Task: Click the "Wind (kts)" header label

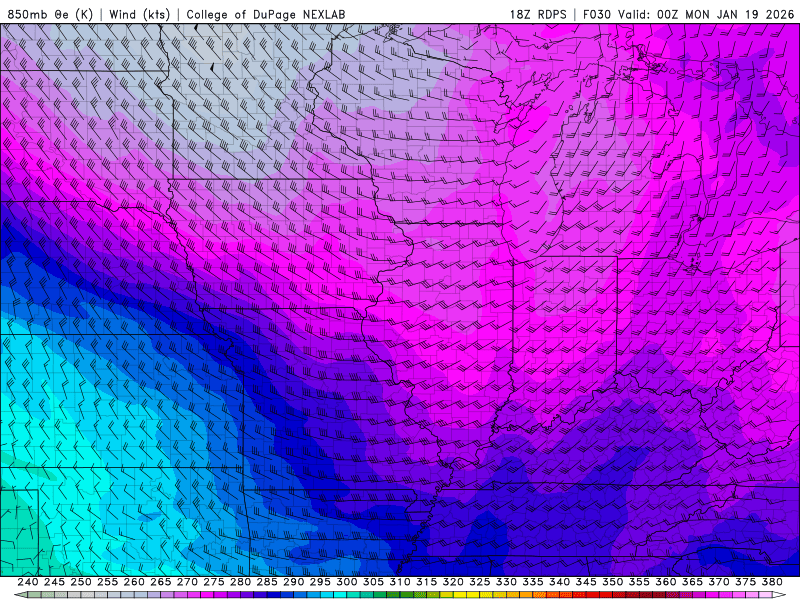Action: pyautogui.click(x=139, y=14)
